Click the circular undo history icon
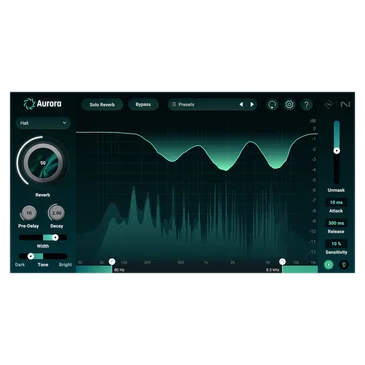This screenshot has width=365, height=365. 272,105
